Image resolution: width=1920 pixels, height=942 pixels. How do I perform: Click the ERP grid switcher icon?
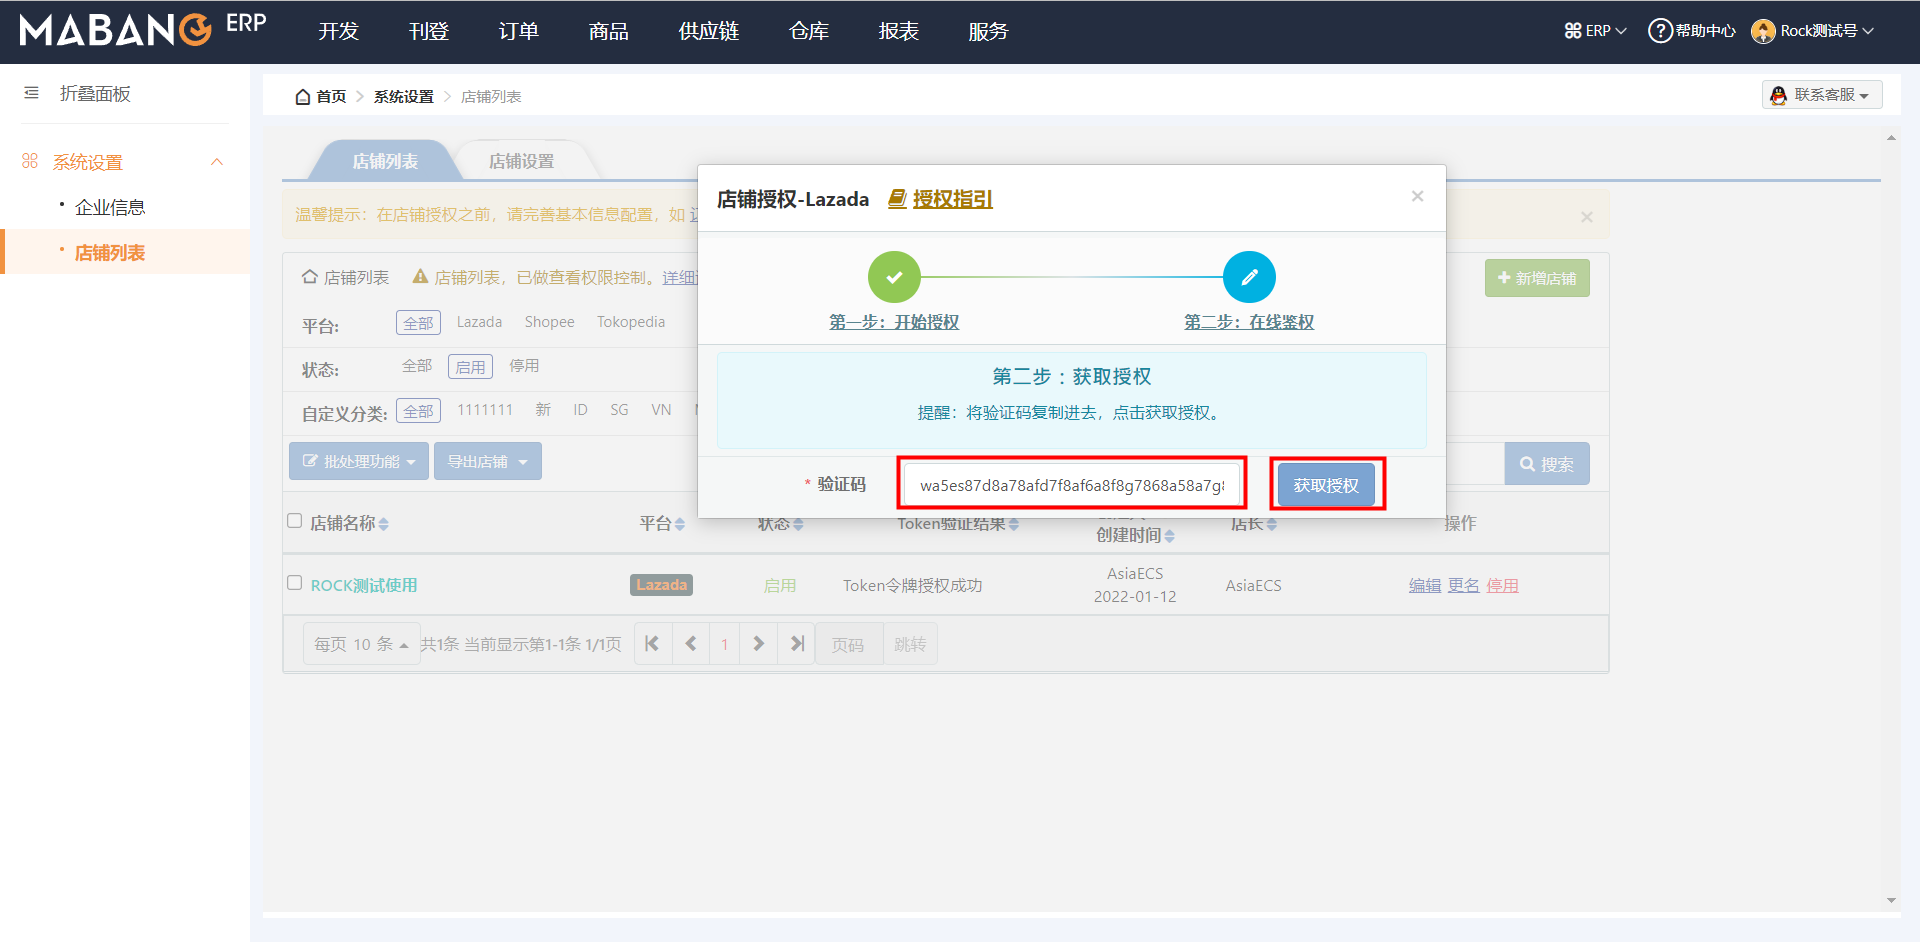1573,31
